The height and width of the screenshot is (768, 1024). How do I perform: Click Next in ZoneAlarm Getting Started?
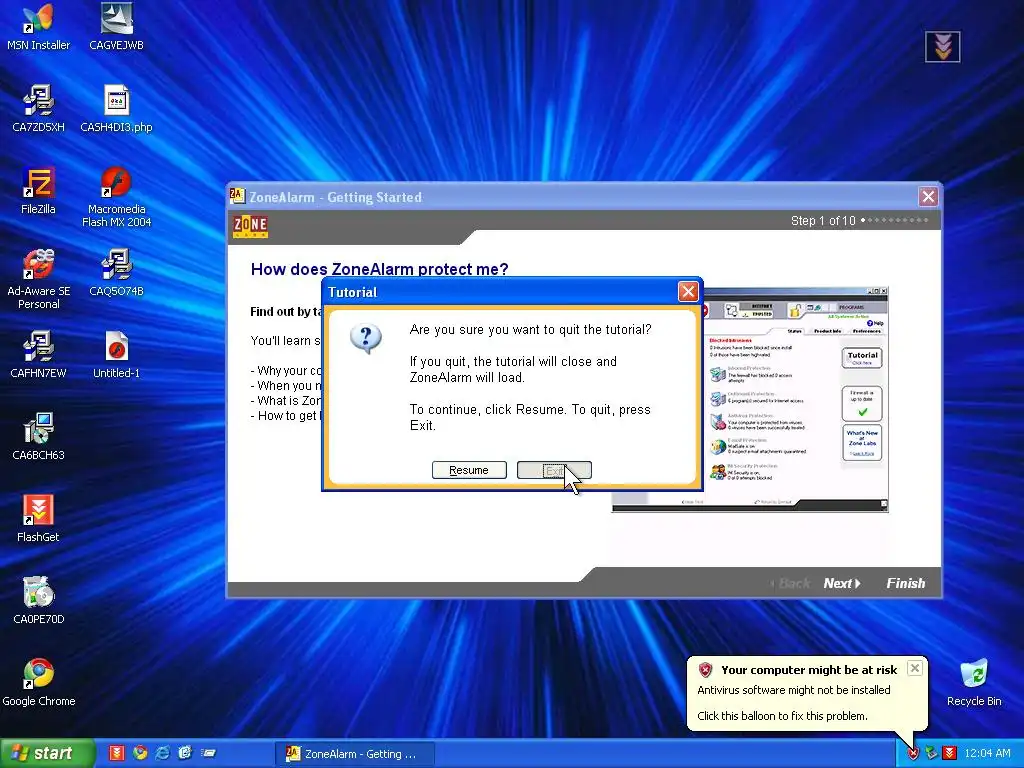842,583
